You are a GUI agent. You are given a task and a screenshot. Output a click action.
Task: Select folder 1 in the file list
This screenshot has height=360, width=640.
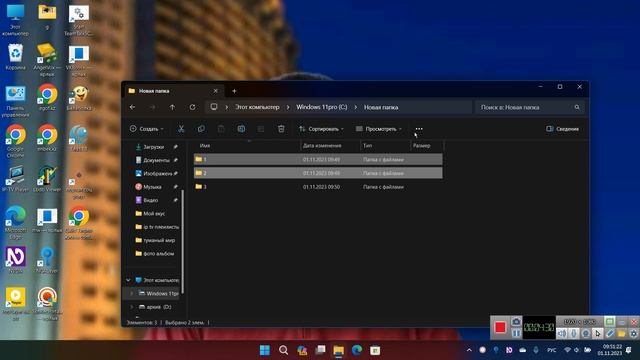point(318,160)
